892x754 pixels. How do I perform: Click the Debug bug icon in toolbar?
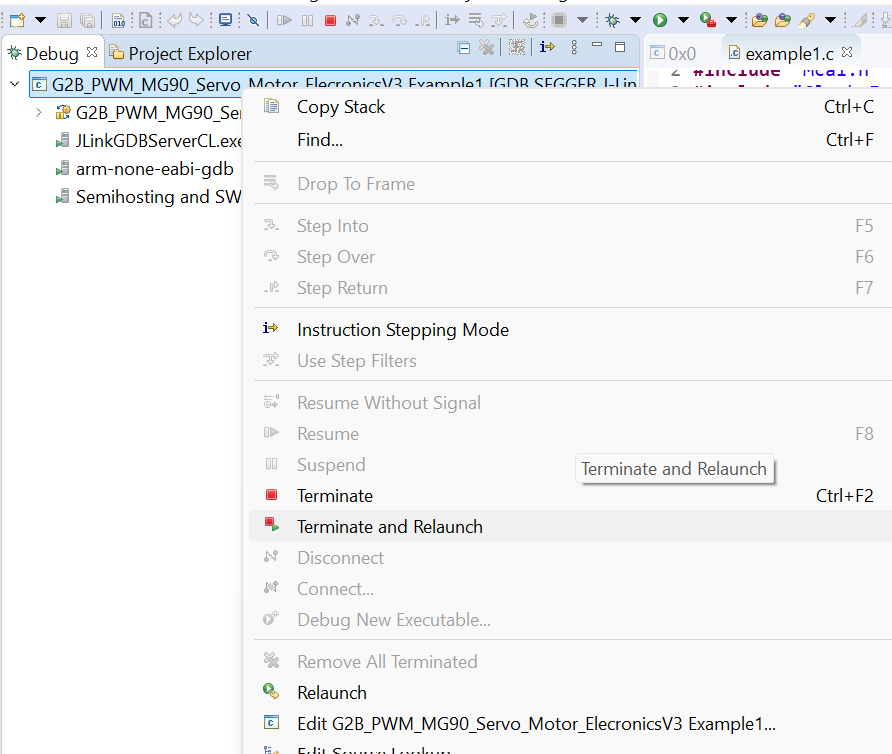point(612,20)
